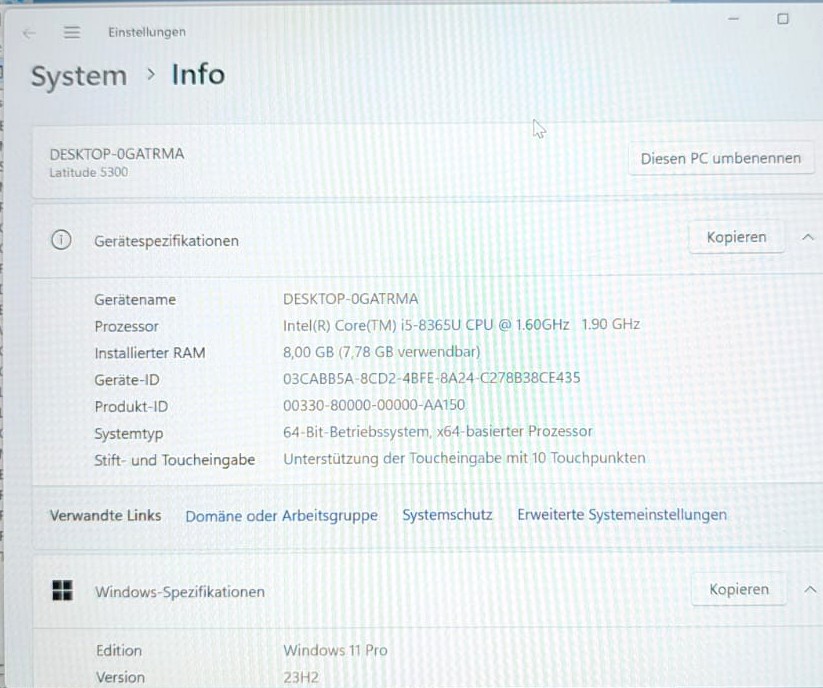Open the Systemschutz link
This screenshot has height=688, width=823.
[x=447, y=515]
